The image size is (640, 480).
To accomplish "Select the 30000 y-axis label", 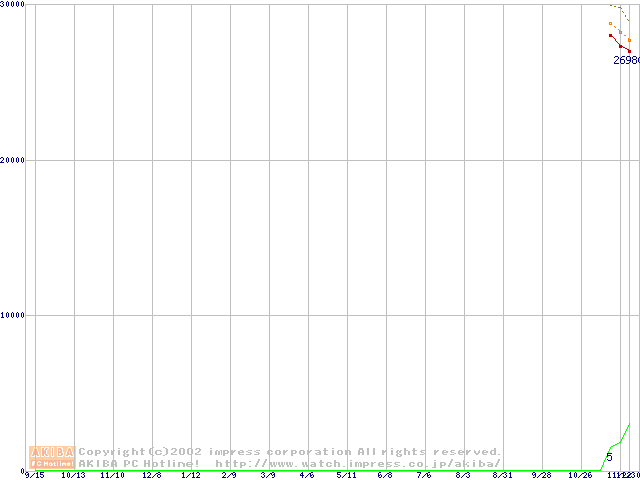I will tap(13, 5).
